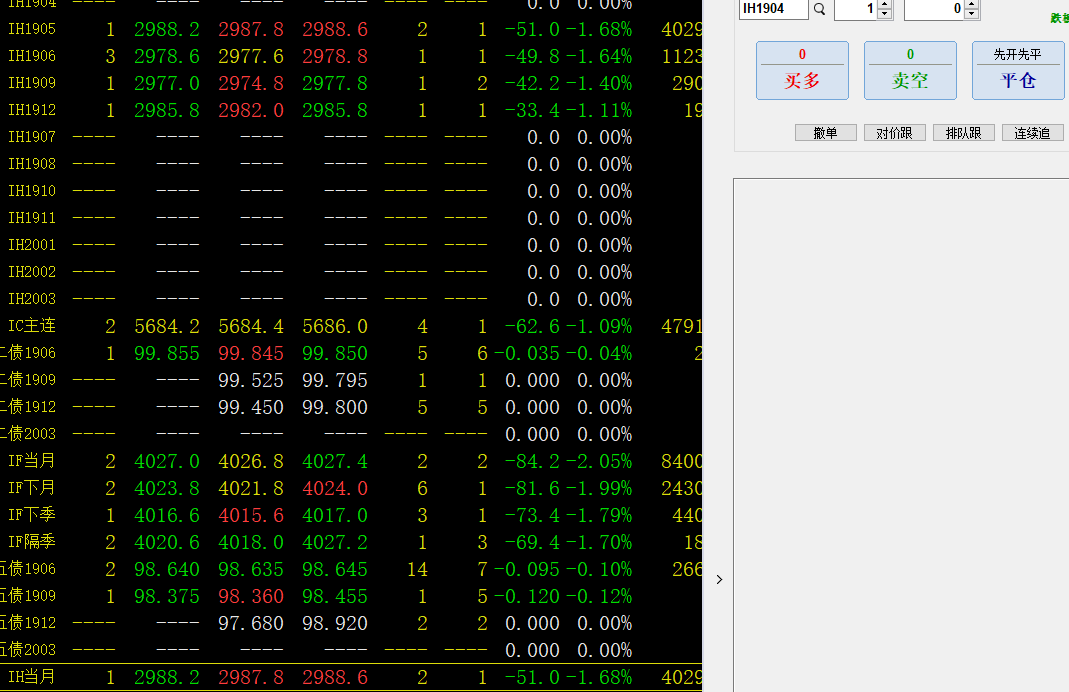Click the order quantity input field
This screenshot has width=1069, height=692.
[x=855, y=9]
